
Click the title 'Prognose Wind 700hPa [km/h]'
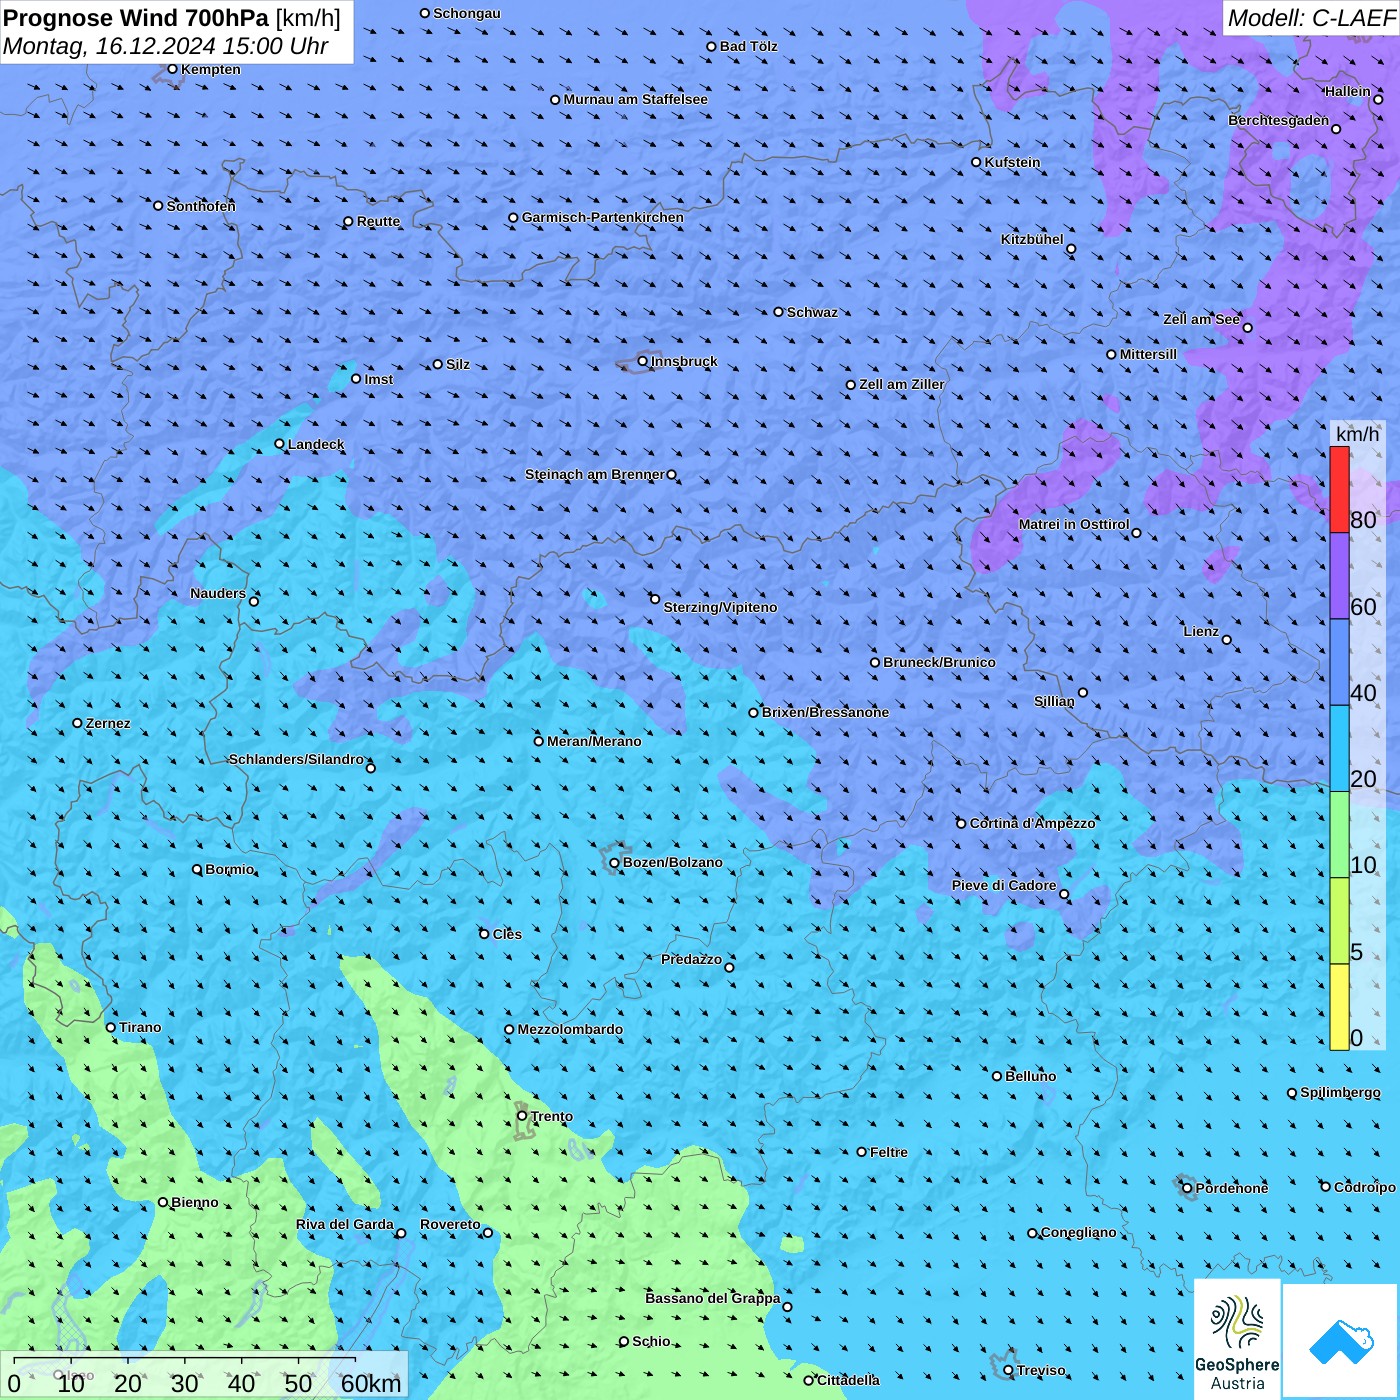[172, 18]
